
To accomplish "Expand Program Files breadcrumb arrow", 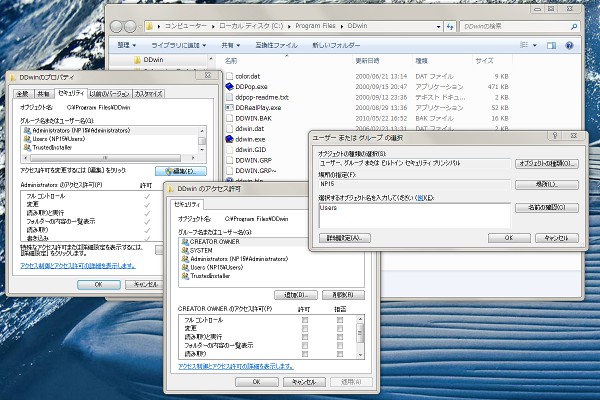I will pyautogui.click(x=342, y=26).
